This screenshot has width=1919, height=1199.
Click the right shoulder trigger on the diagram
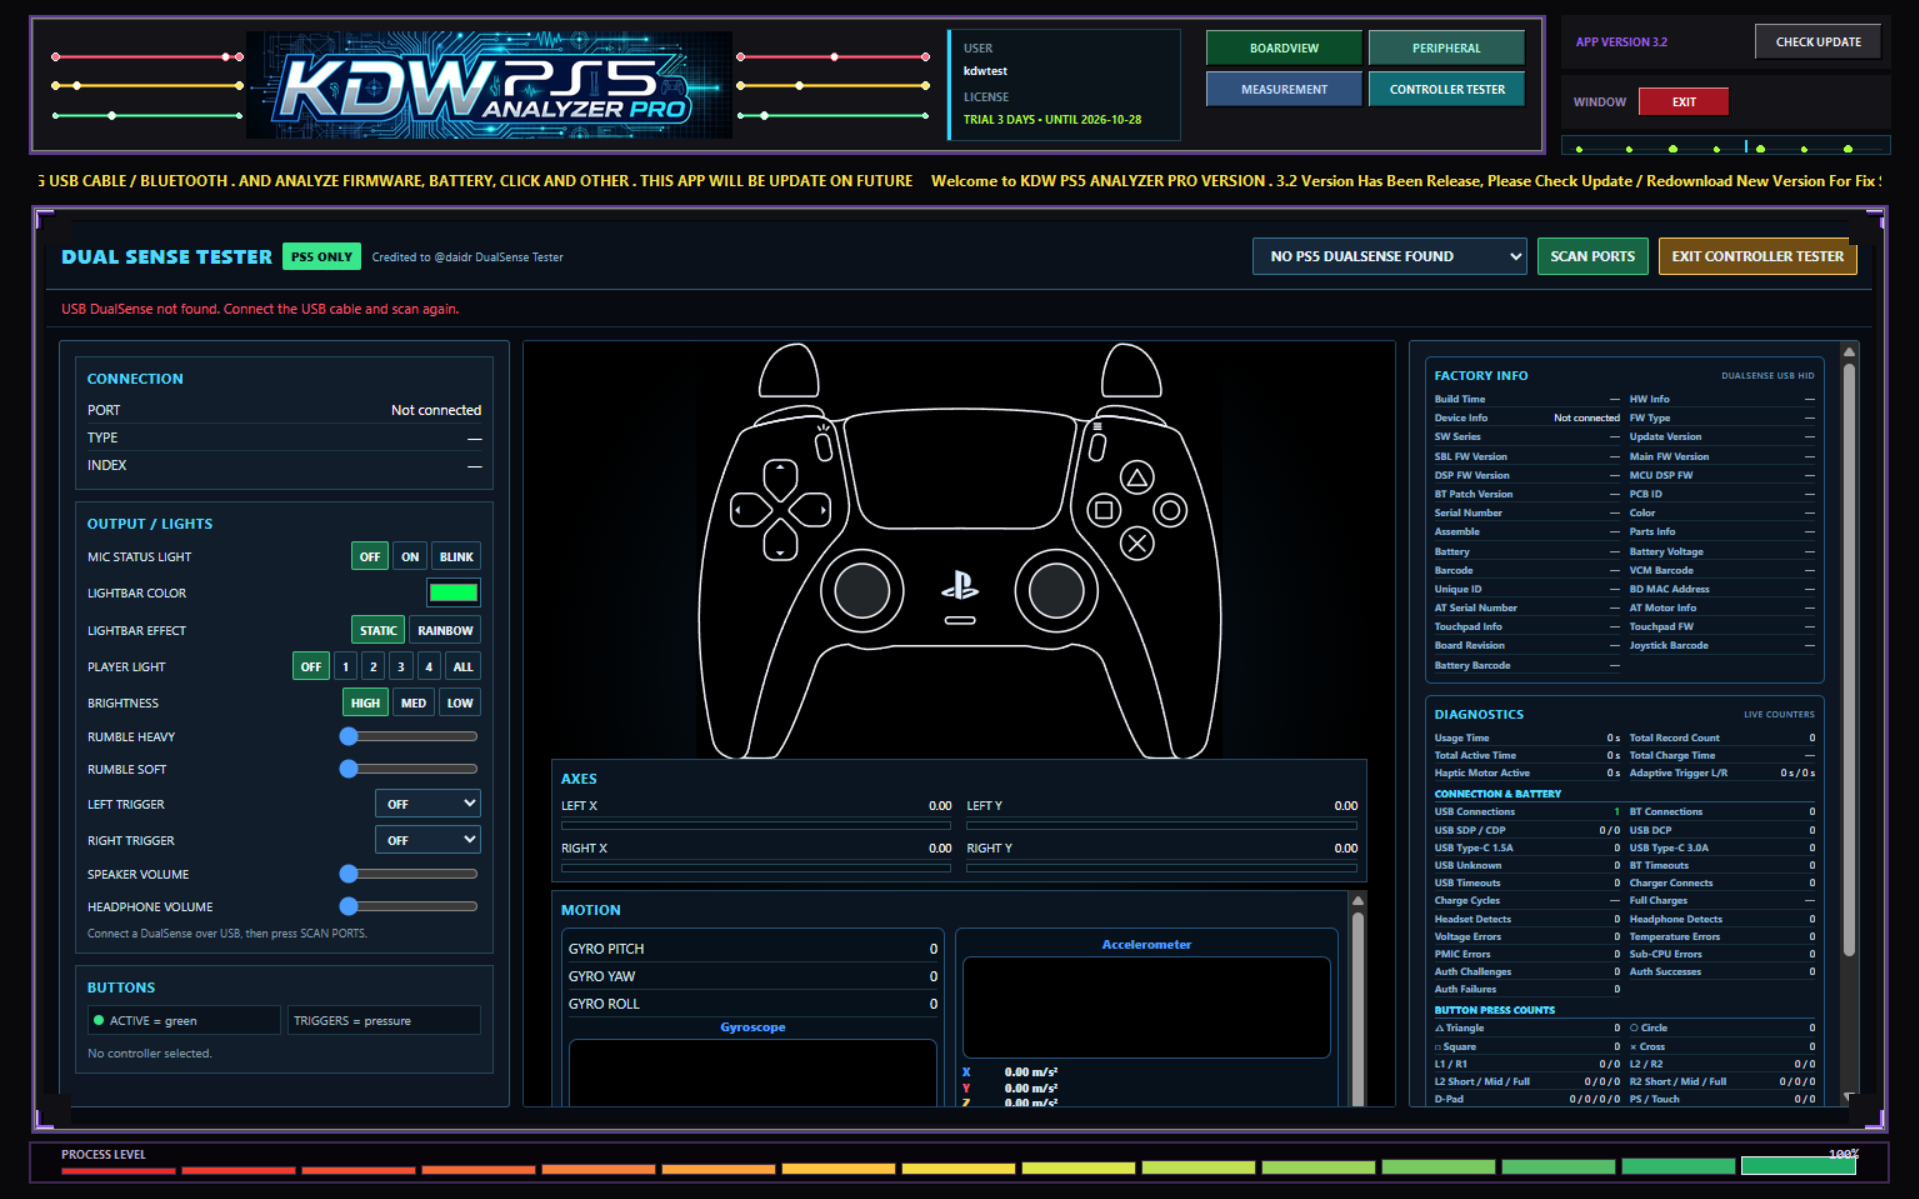(1131, 370)
